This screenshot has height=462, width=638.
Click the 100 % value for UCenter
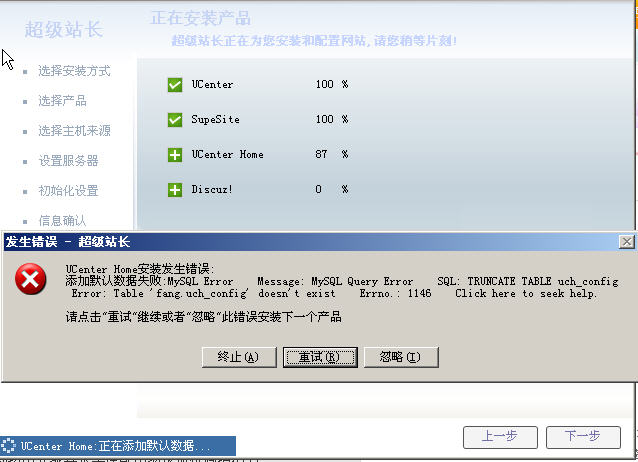[x=332, y=84]
